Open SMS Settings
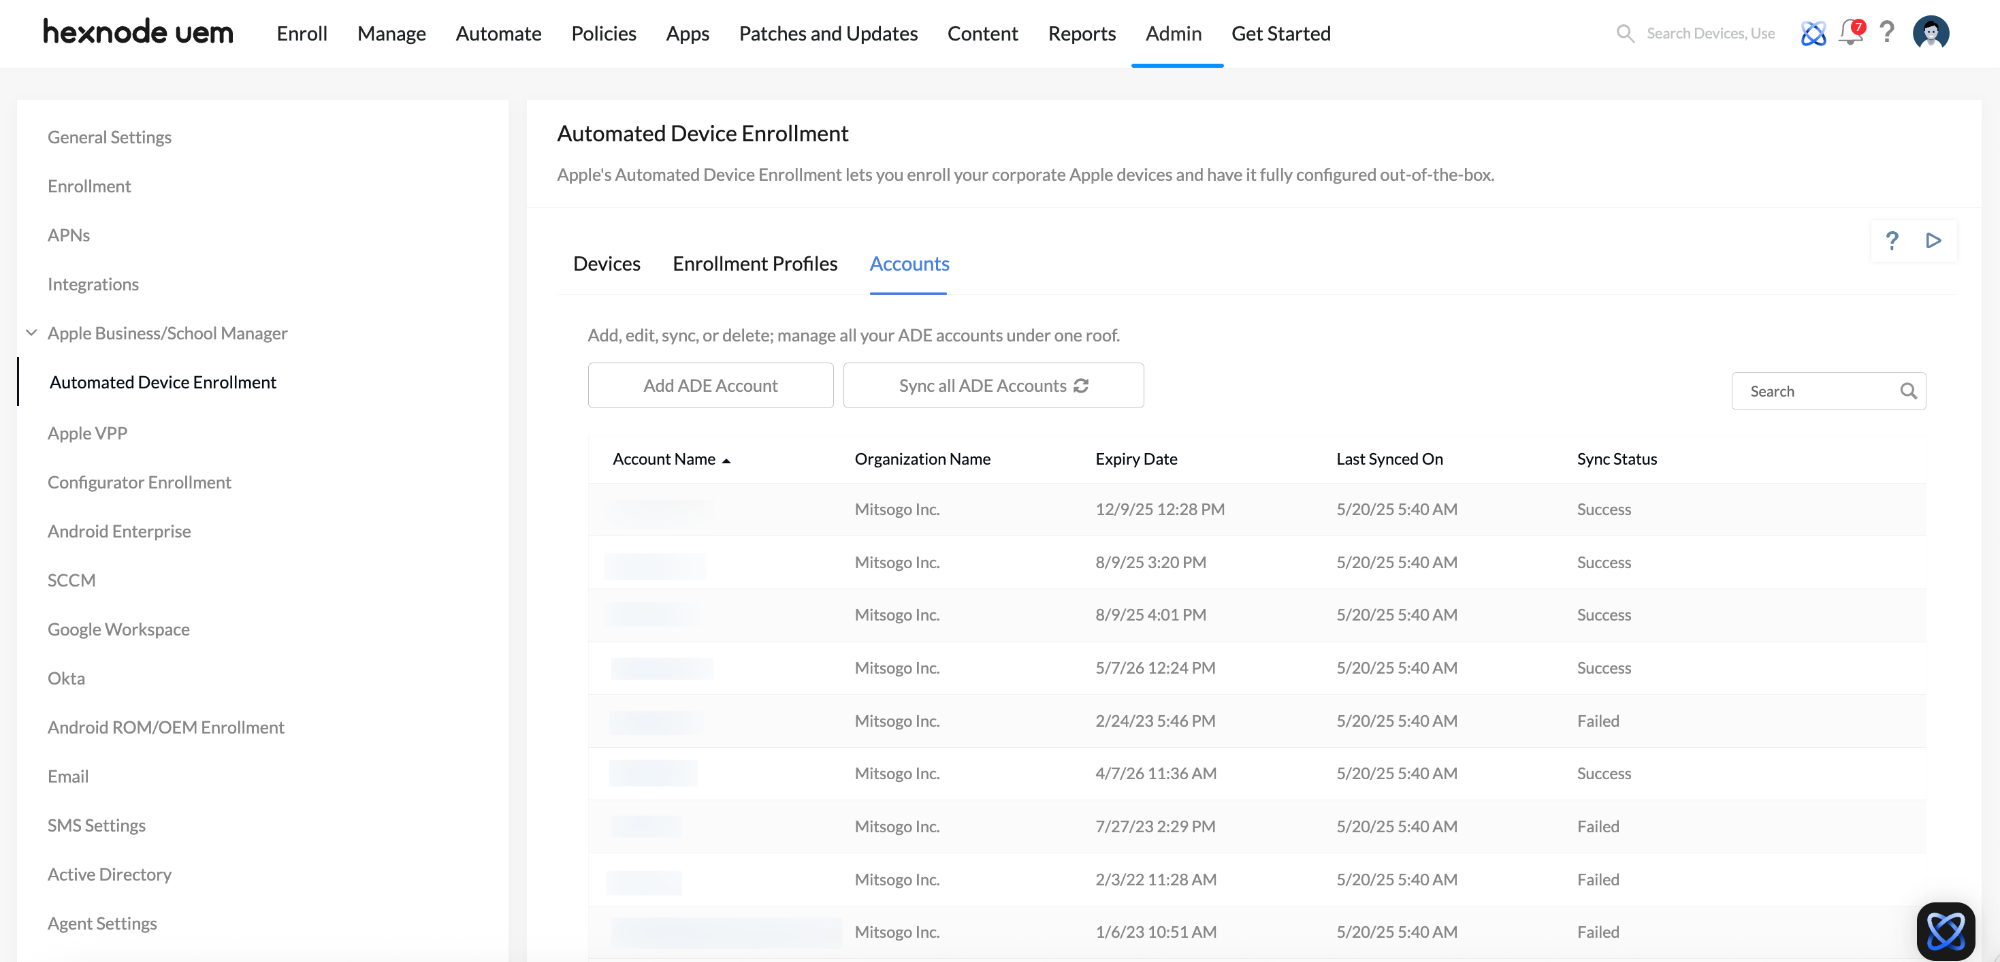This screenshot has height=962, width=2000. tap(96, 825)
